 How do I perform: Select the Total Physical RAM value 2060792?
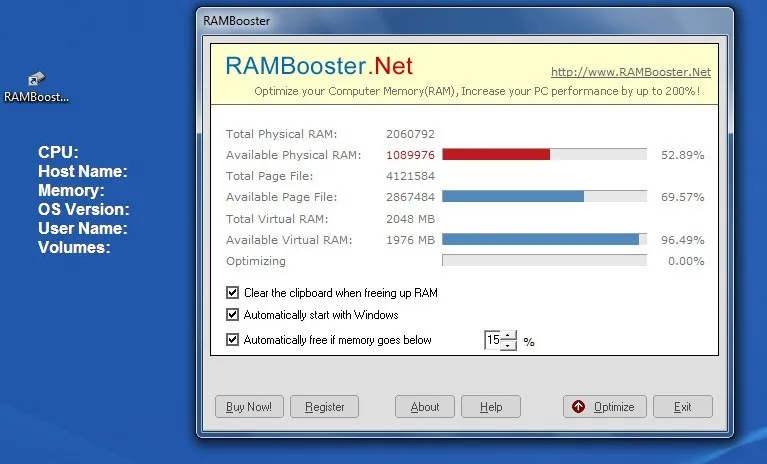coord(410,134)
